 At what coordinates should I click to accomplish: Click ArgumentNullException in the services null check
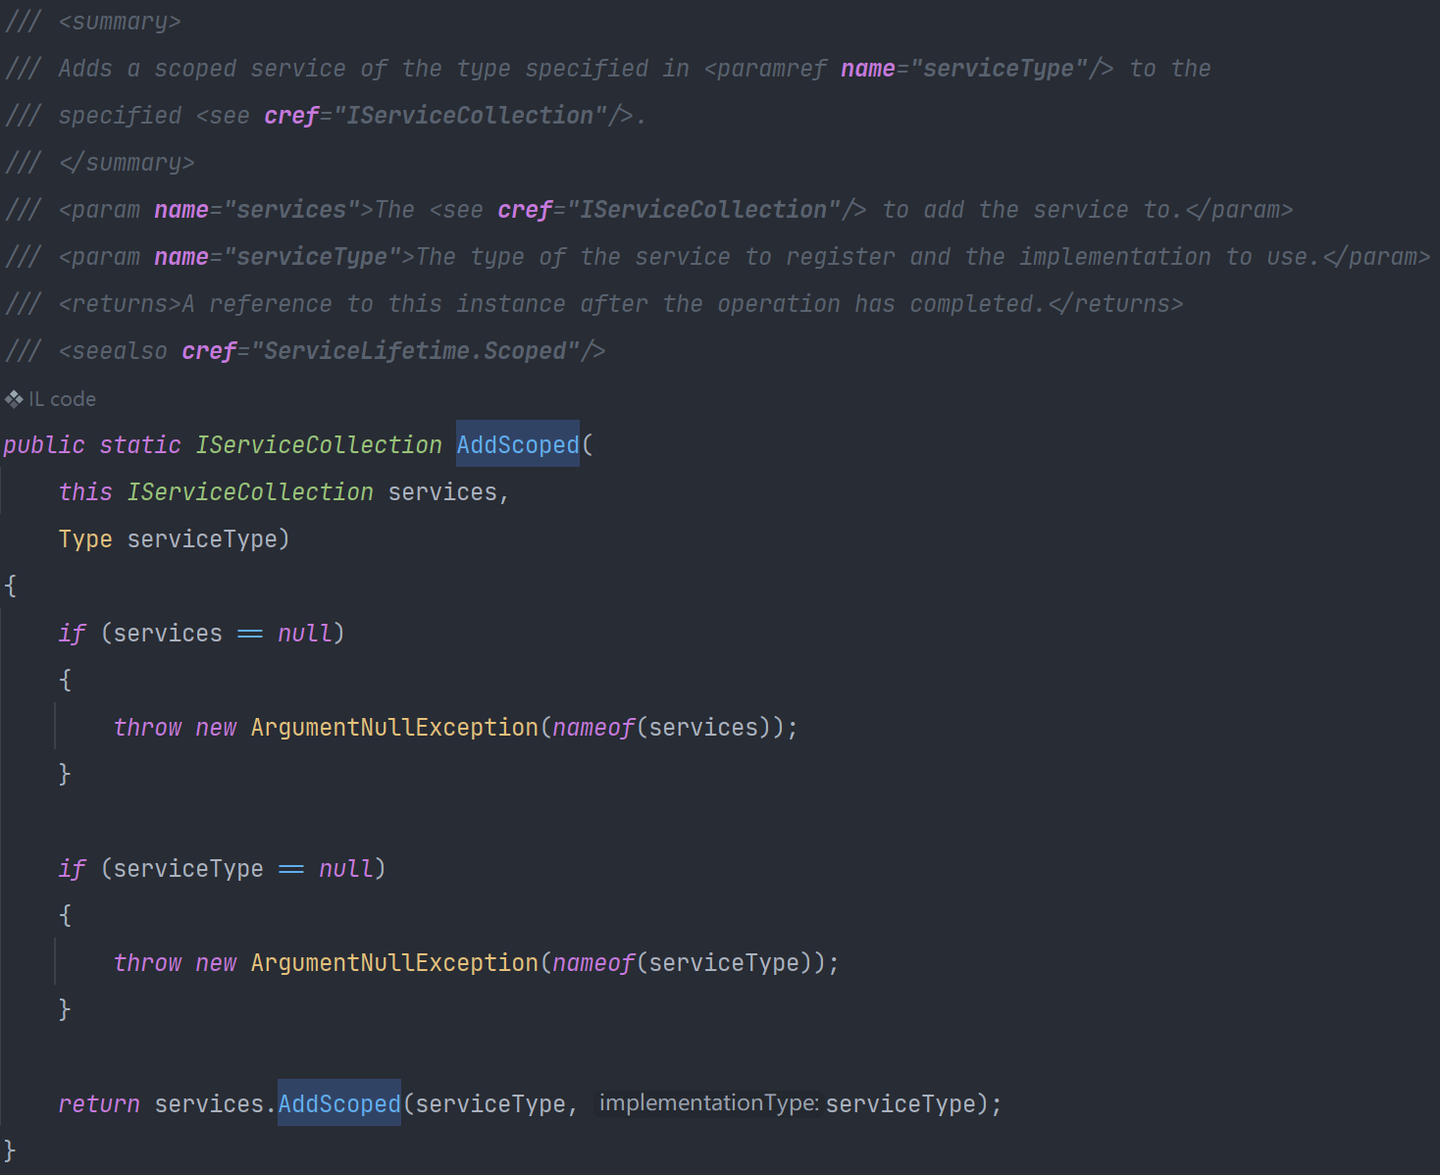pos(394,727)
